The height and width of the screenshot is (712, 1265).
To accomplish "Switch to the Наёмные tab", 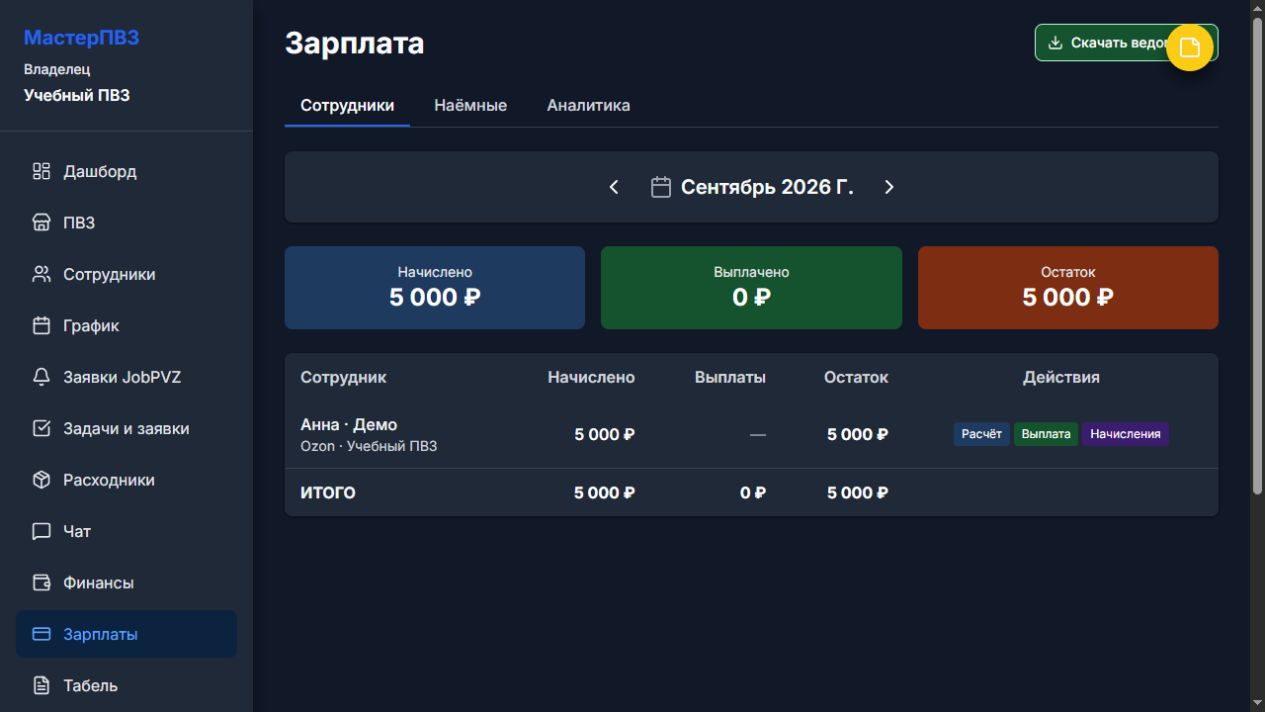I will click(470, 106).
